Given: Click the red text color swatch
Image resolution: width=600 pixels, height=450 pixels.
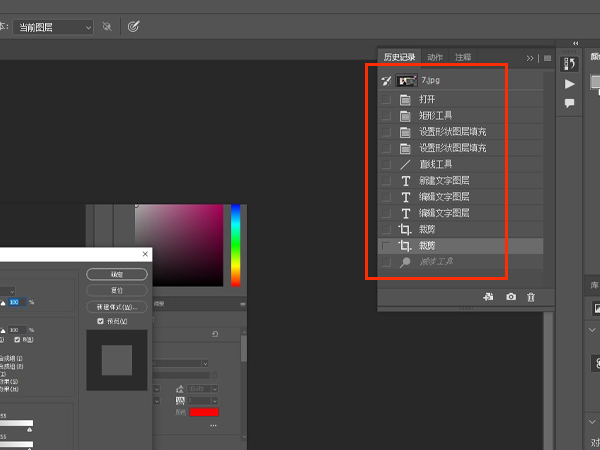Looking at the screenshot, I should pyautogui.click(x=204, y=412).
